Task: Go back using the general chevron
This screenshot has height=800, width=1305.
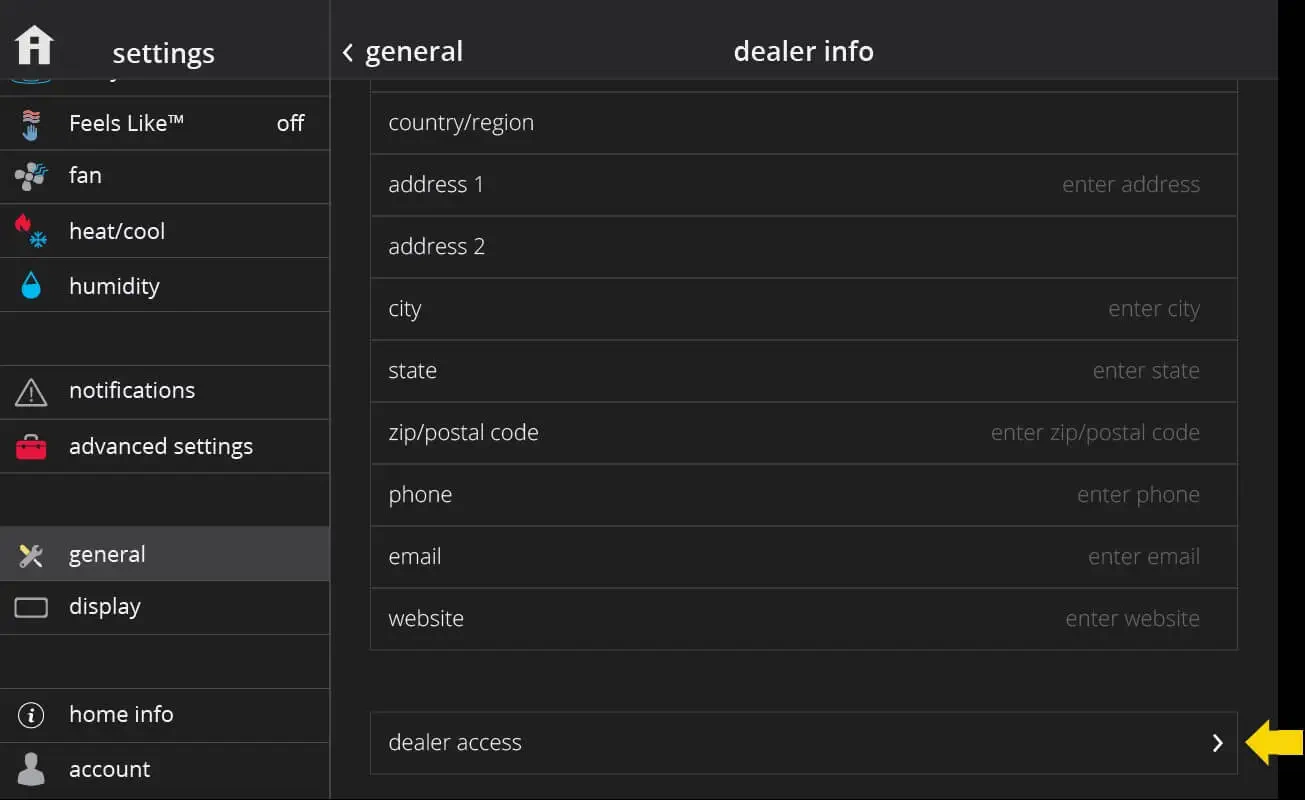Action: point(348,52)
